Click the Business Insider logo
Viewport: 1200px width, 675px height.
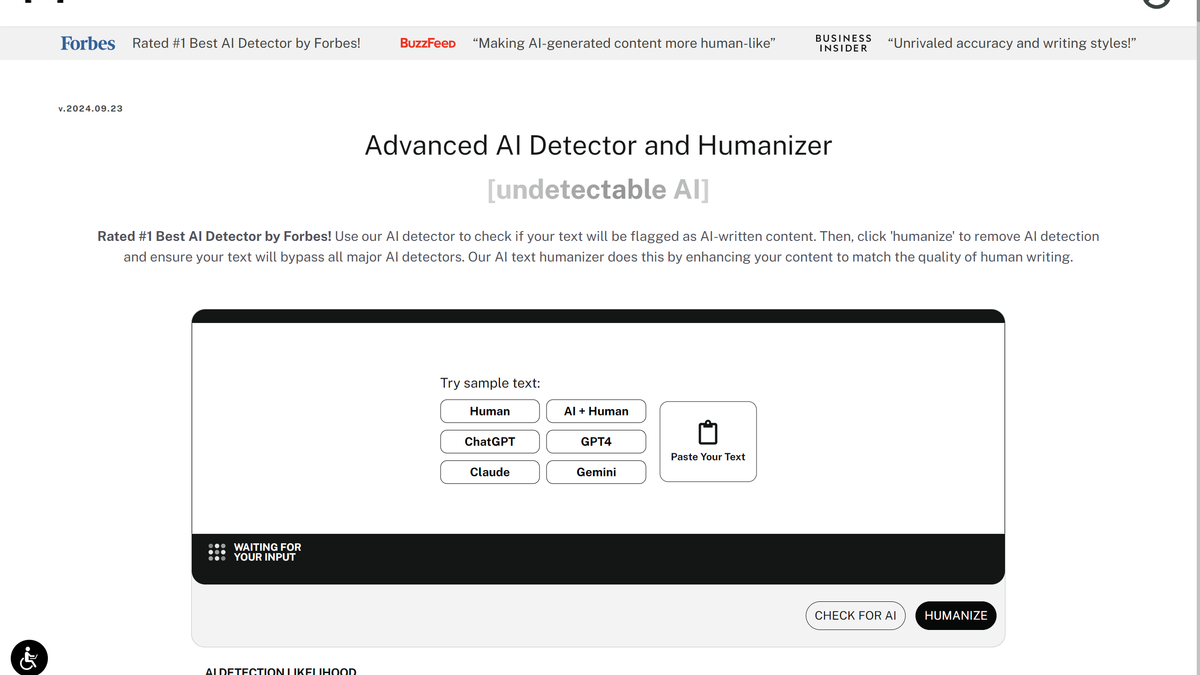tap(843, 43)
